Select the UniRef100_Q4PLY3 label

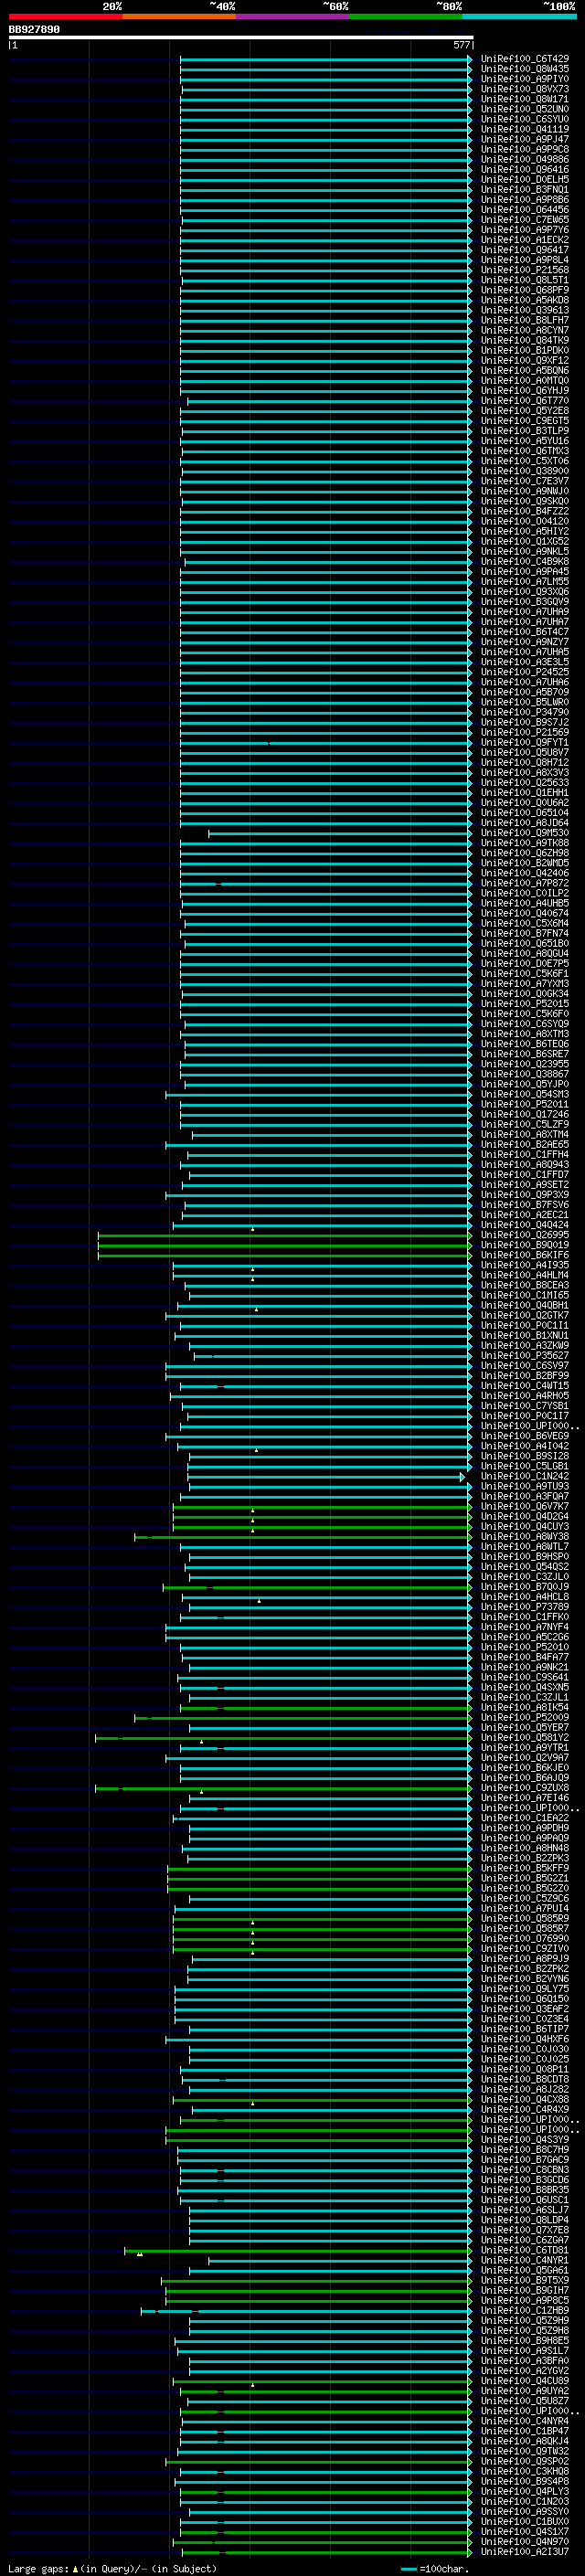click(525, 2491)
